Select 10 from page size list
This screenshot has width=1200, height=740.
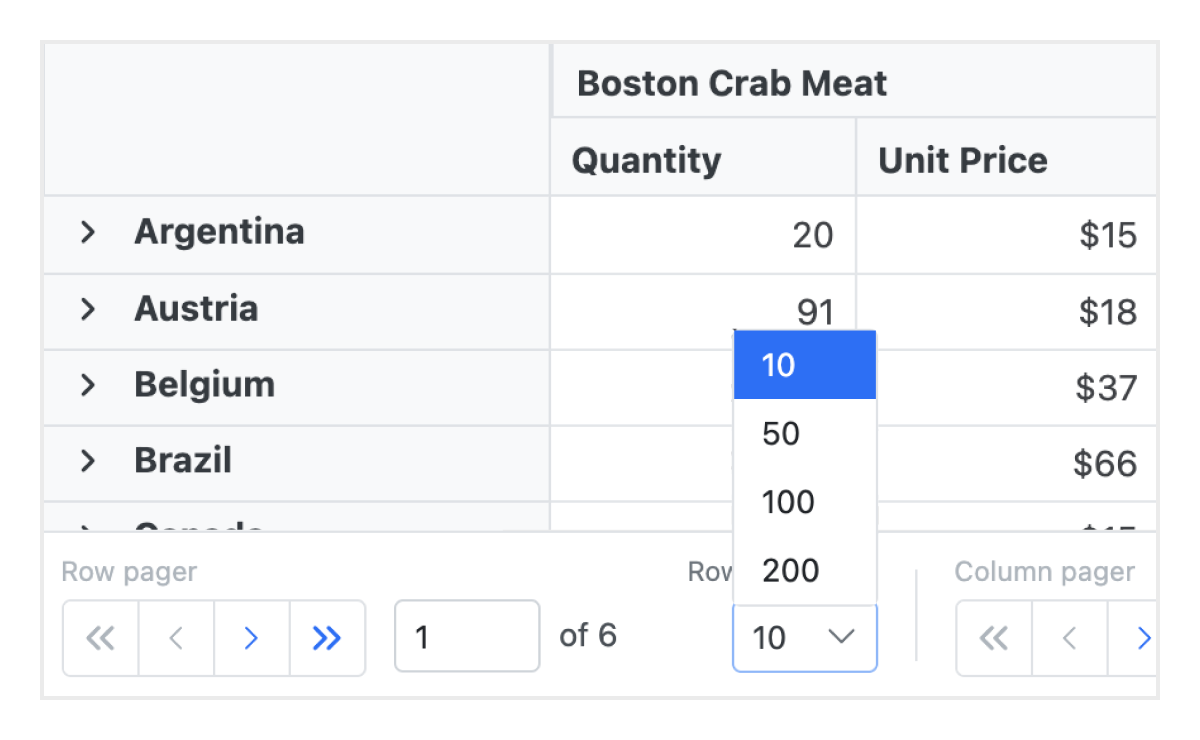pyautogui.click(x=804, y=365)
